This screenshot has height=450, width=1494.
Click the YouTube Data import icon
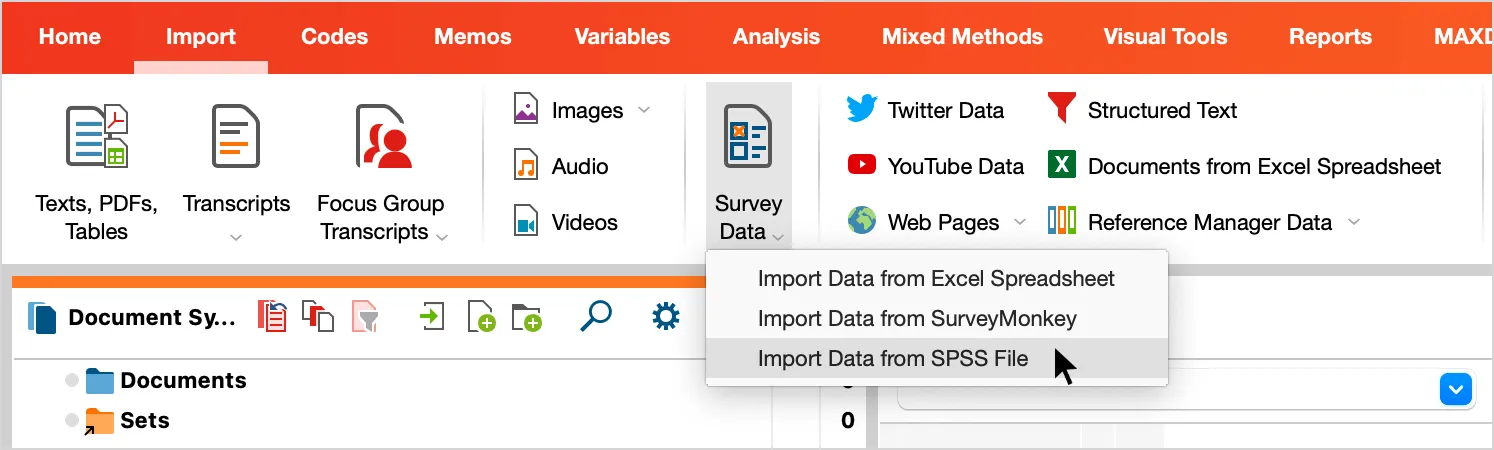pyautogui.click(x=861, y=165)
